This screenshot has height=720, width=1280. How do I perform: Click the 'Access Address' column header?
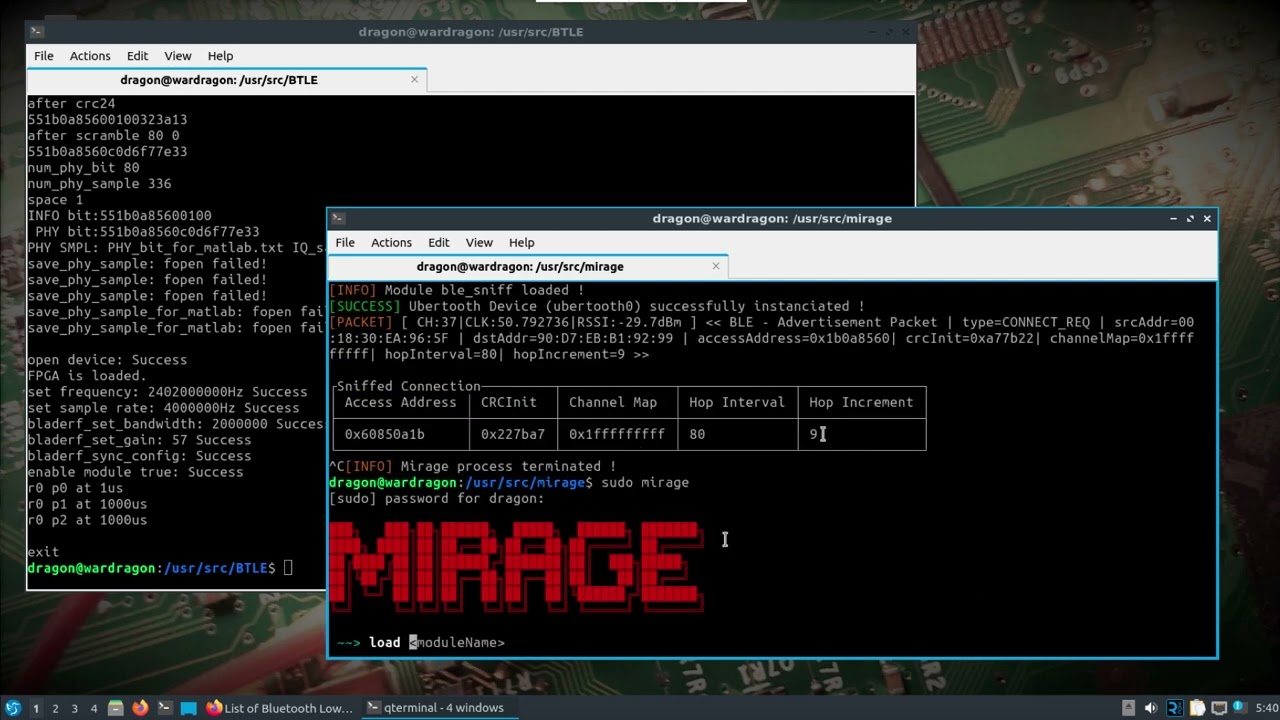(400, 402)
